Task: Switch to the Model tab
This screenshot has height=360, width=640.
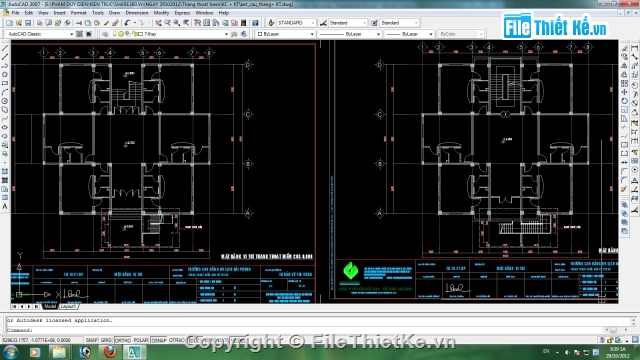Action: click(x=50, y=306)
